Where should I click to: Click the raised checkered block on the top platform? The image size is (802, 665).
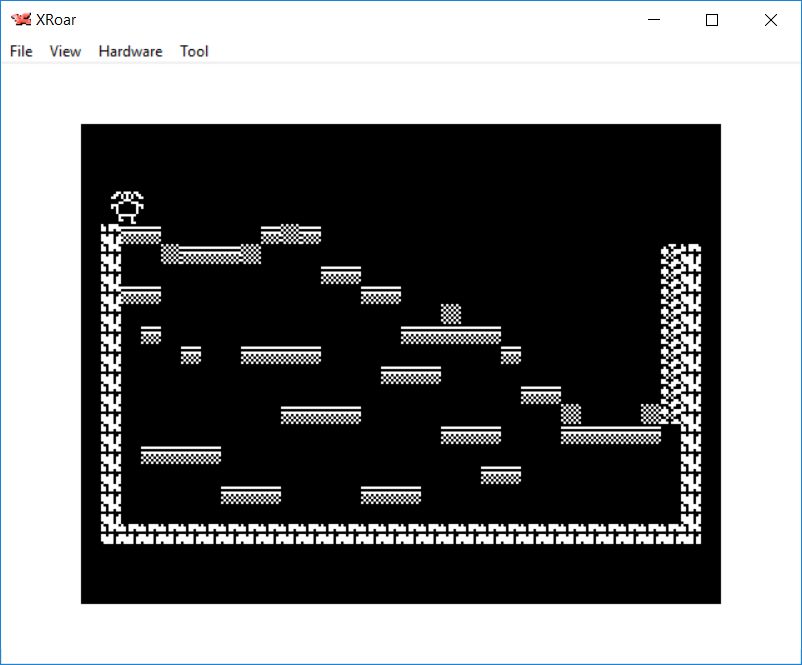[290, 233]
